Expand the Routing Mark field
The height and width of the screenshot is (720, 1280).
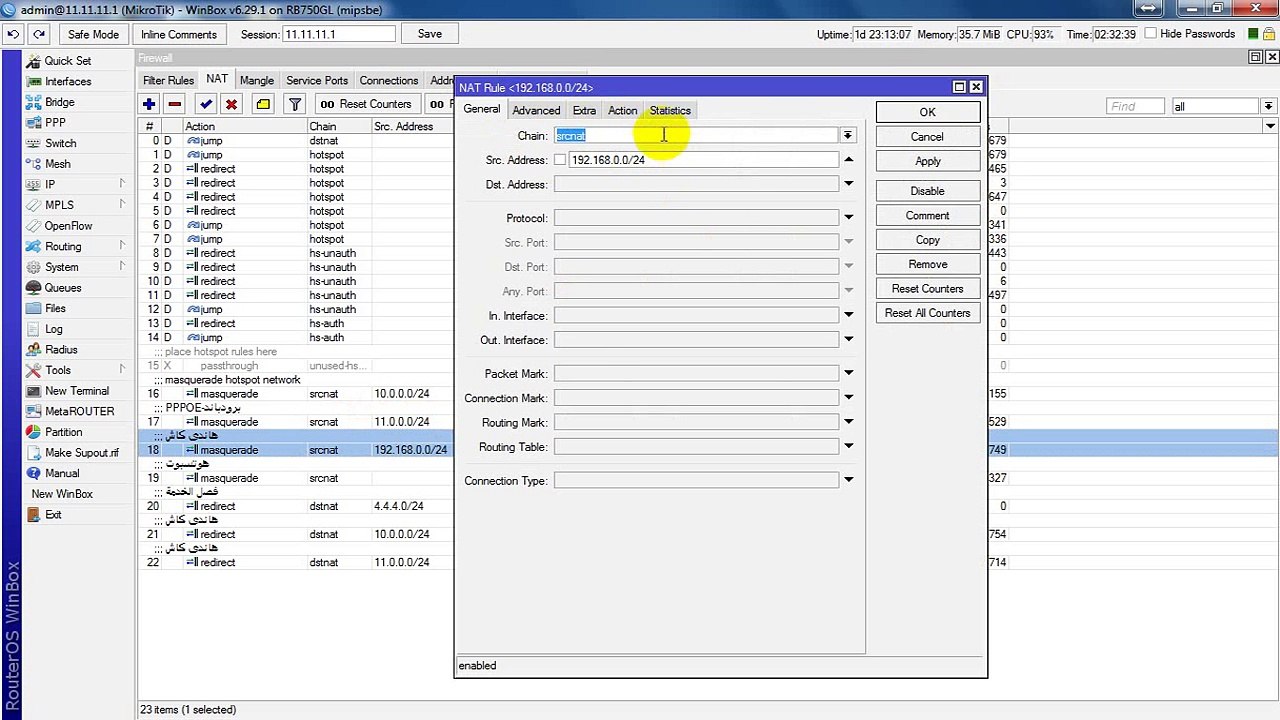pyautogui.click(x=848, y=422)
